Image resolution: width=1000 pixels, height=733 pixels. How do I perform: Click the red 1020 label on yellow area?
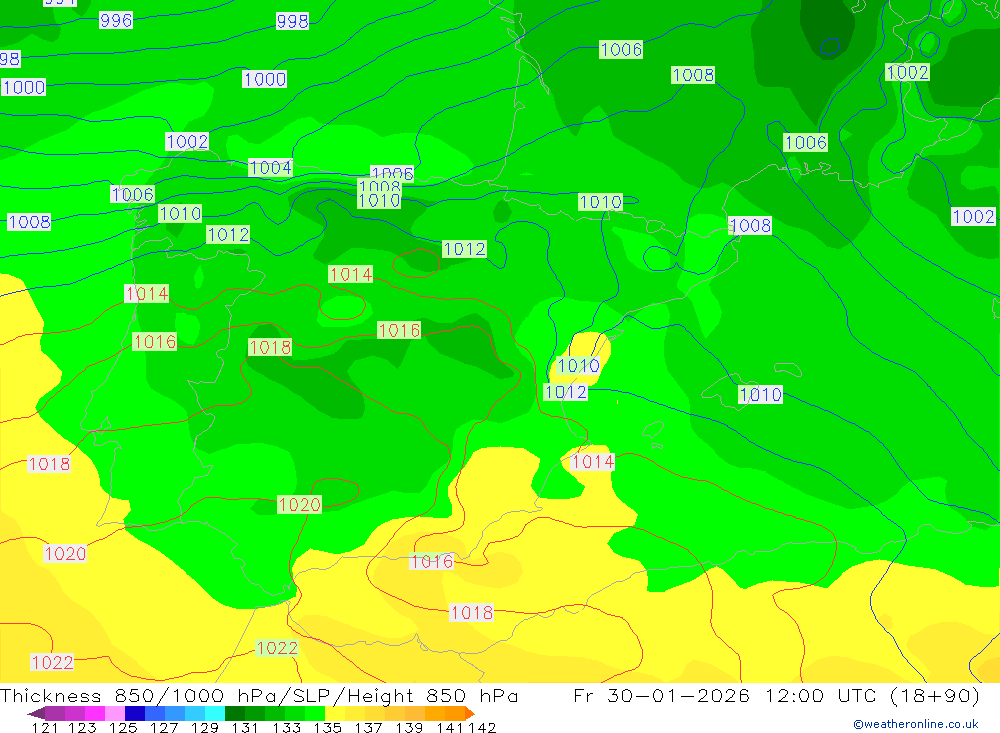(x=65, y=553)
